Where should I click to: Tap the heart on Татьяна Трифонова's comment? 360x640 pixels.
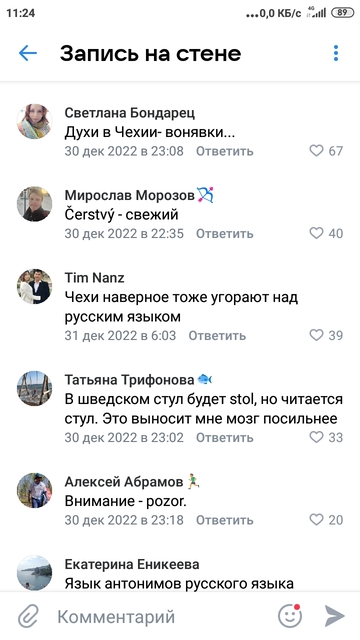[x=316, y=438]
